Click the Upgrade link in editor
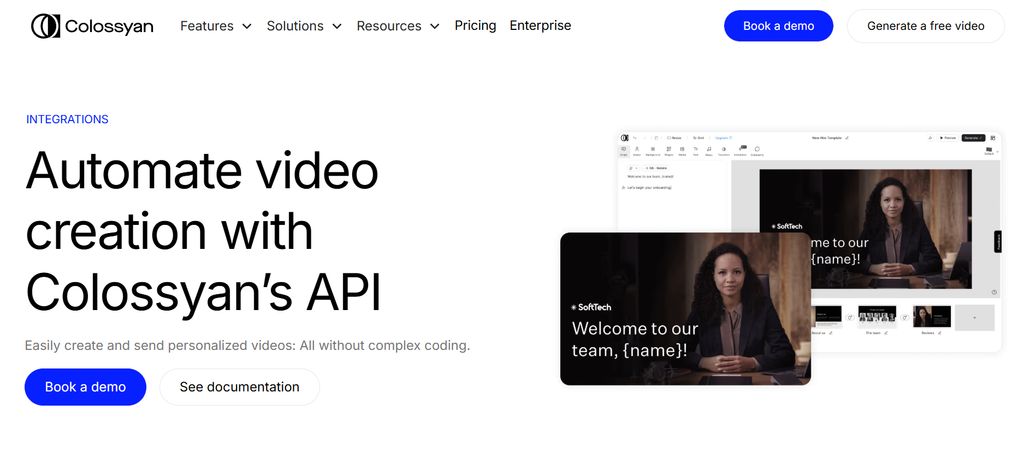The height and width of the screenshot is (453, 1024). pos(724,138)
